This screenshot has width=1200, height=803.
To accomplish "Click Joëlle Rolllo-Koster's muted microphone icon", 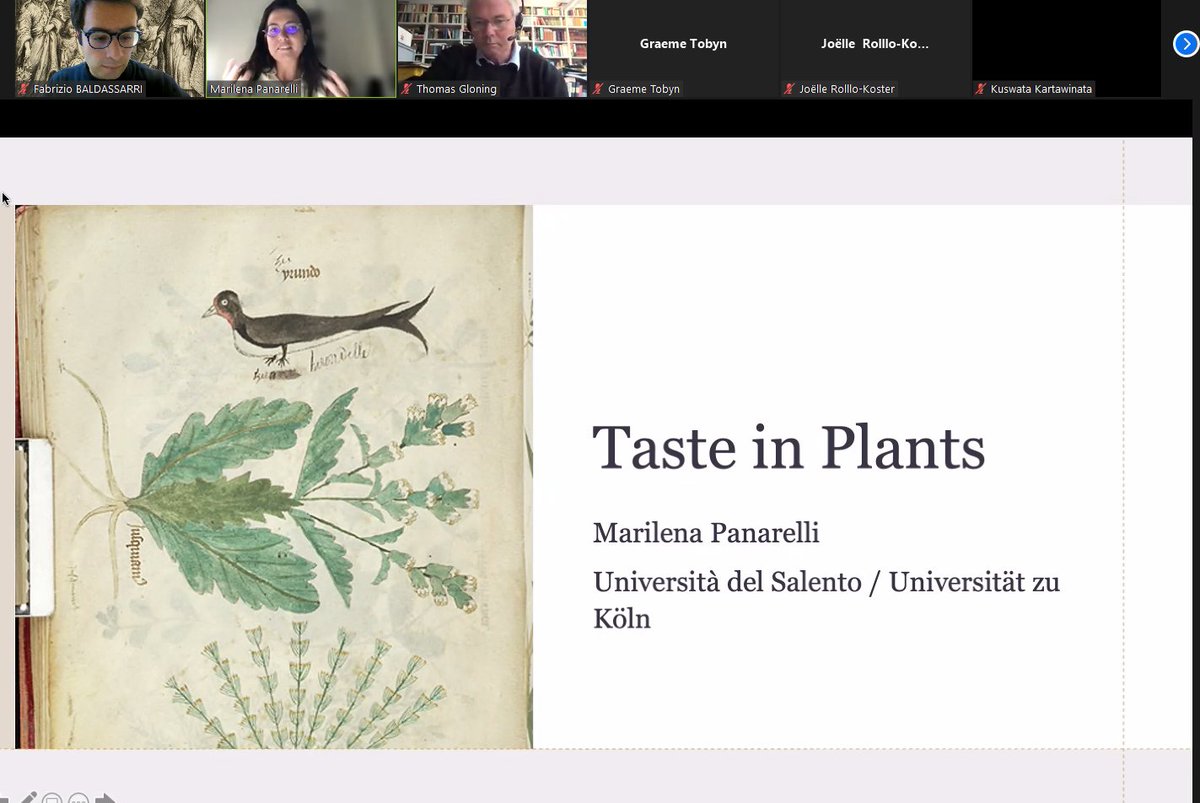I will (790, 89).
